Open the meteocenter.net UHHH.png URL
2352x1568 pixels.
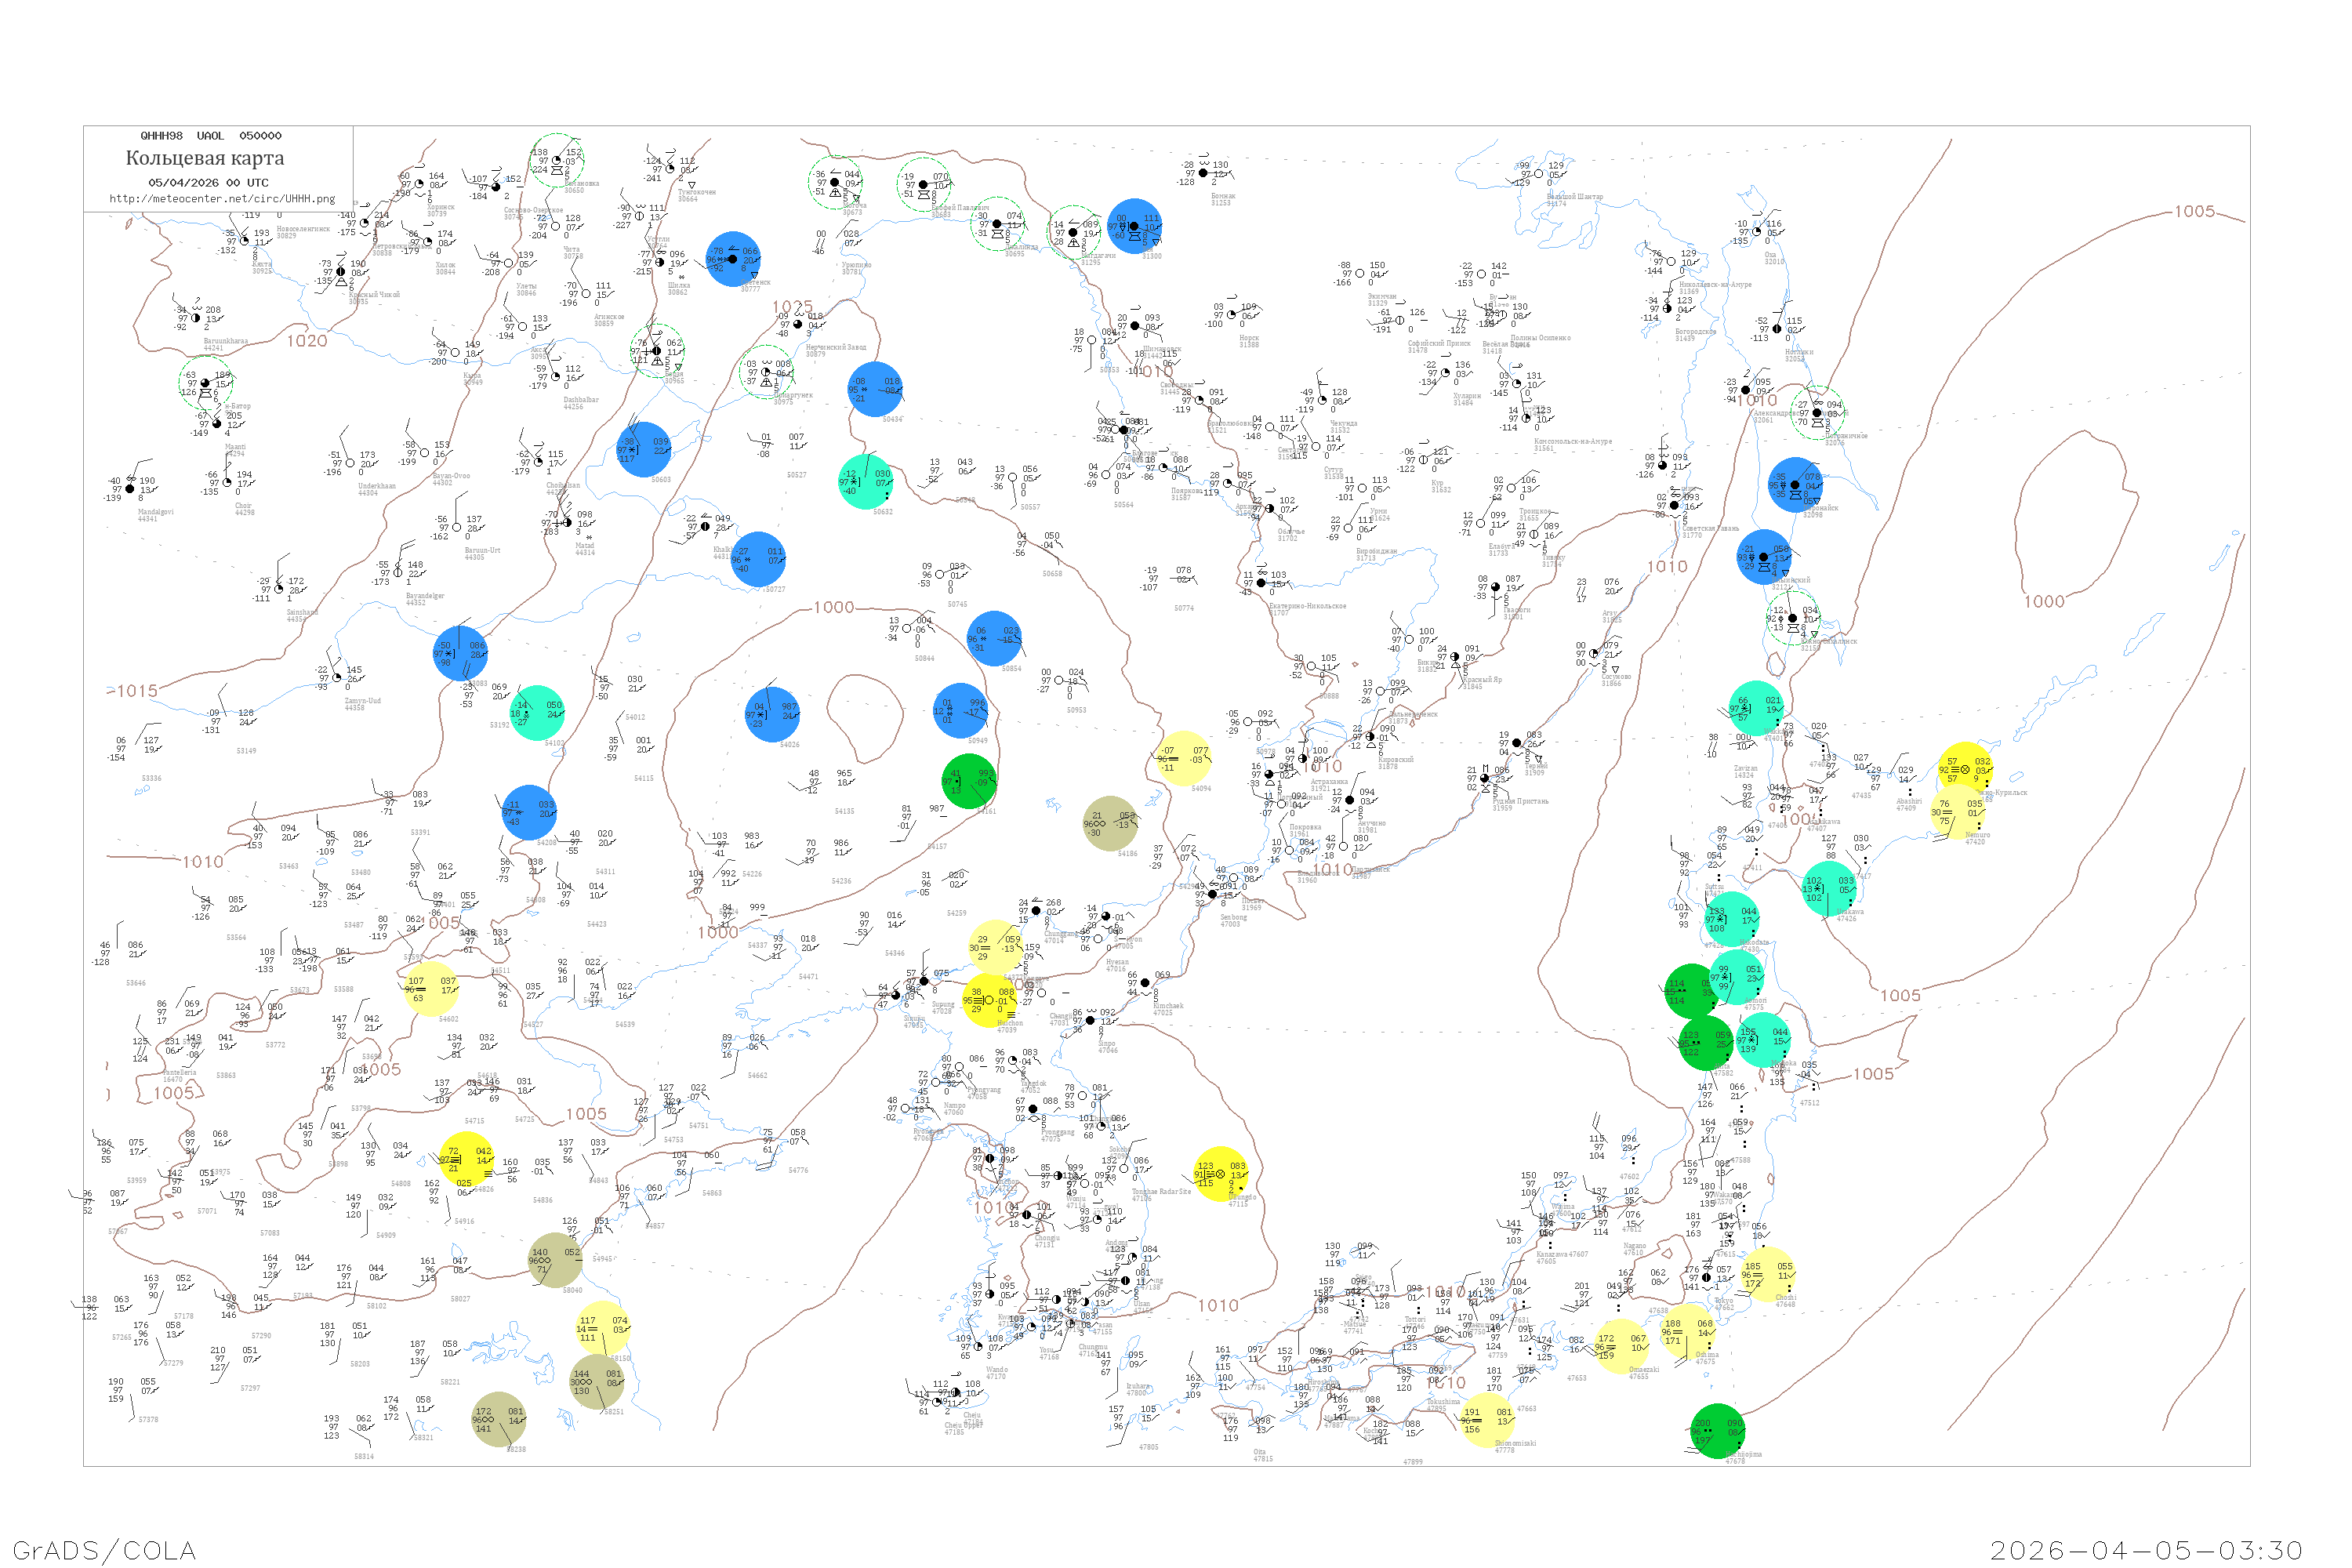222,199
